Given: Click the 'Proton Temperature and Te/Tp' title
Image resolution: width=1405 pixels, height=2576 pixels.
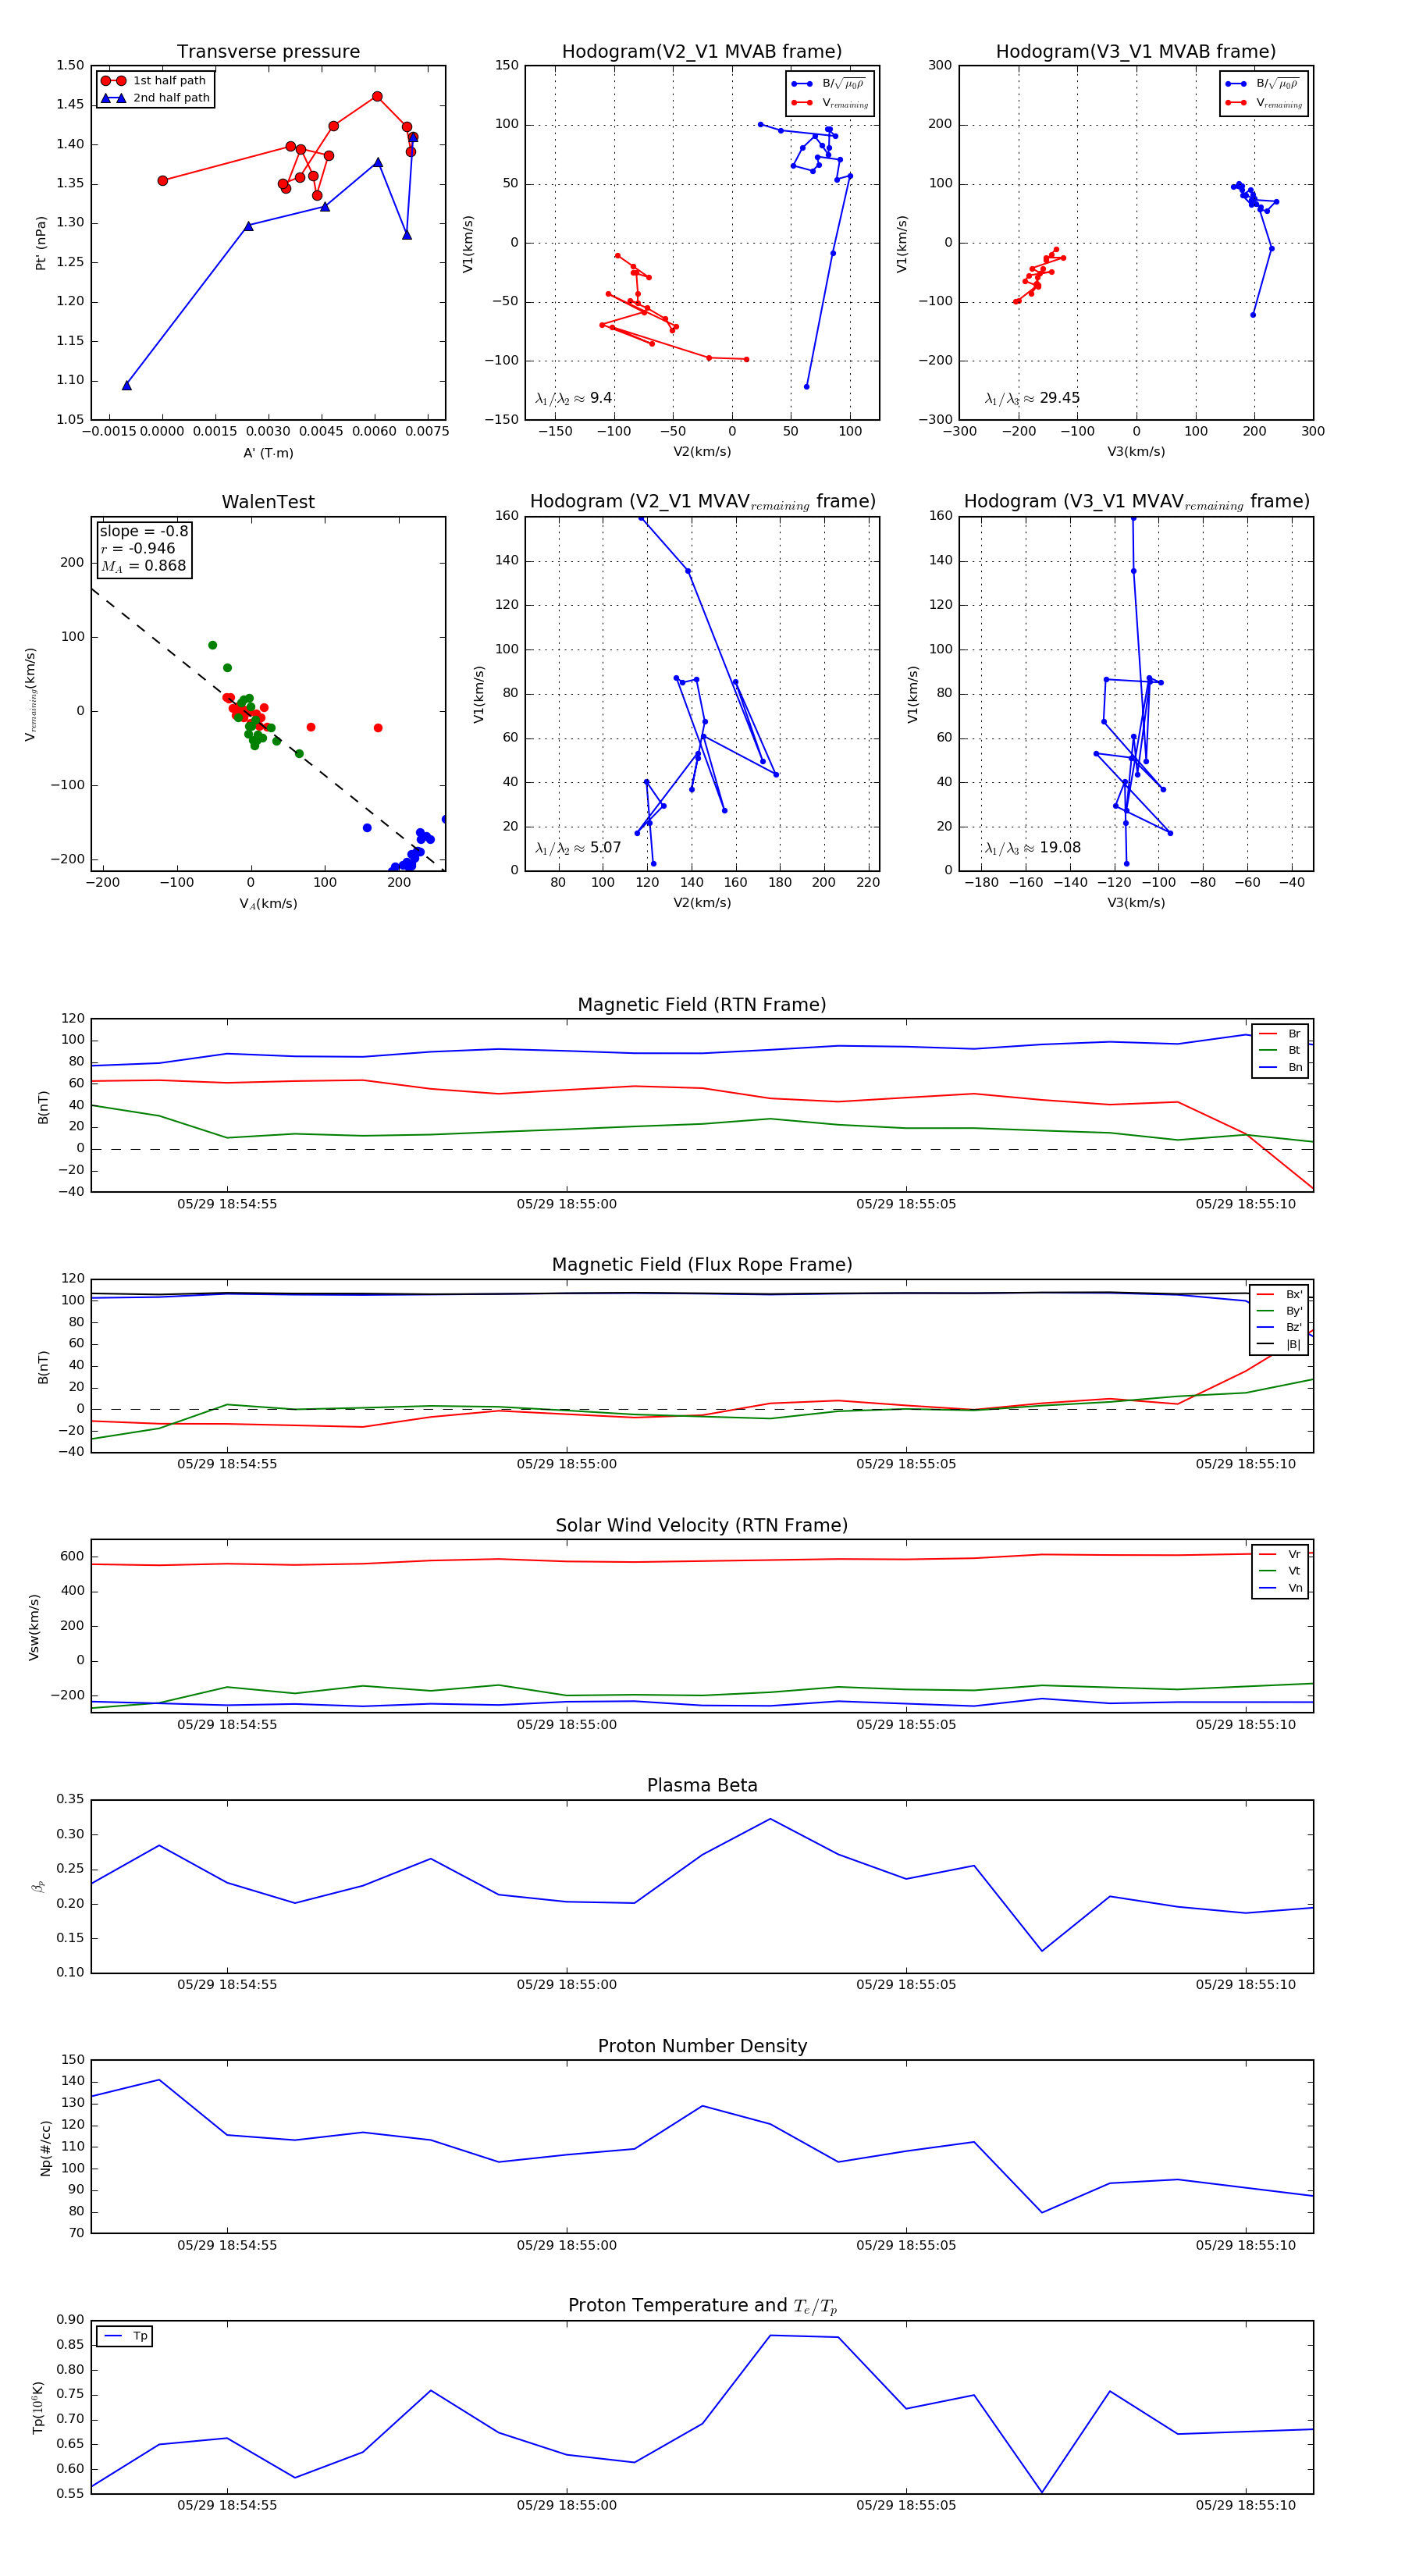Looking at the screenshot, I should (x=702, y=2306).
